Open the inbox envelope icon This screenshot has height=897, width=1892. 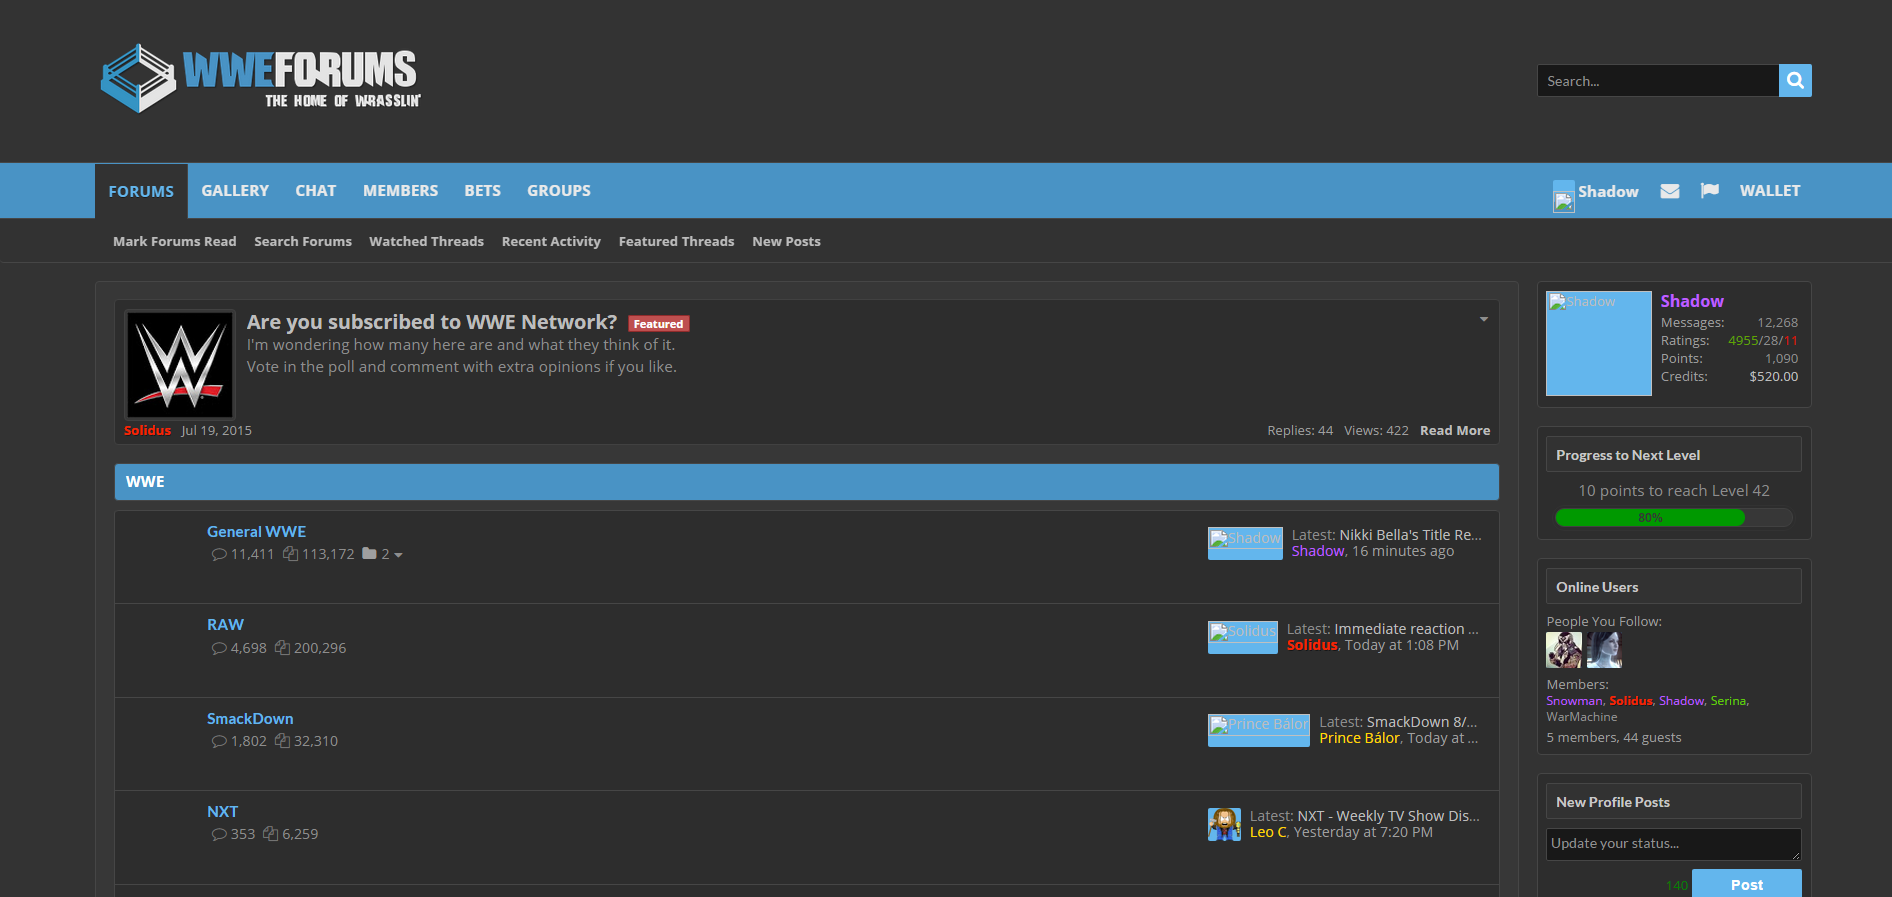(x=1669, y=191)
